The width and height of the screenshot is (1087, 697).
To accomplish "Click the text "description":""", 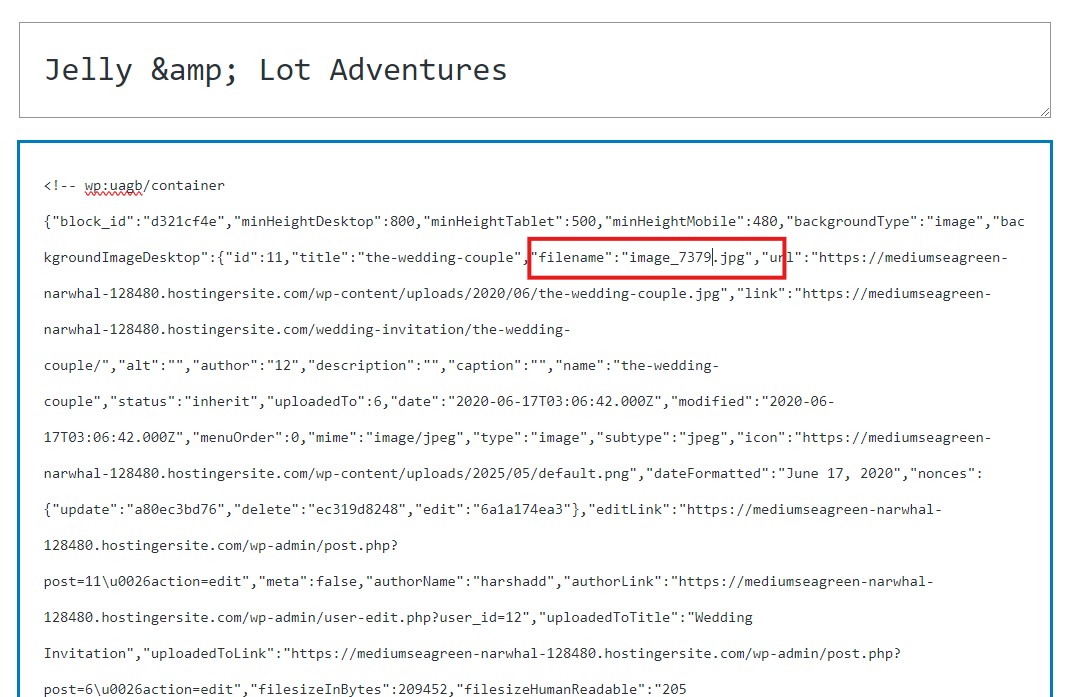I will 374,365.
